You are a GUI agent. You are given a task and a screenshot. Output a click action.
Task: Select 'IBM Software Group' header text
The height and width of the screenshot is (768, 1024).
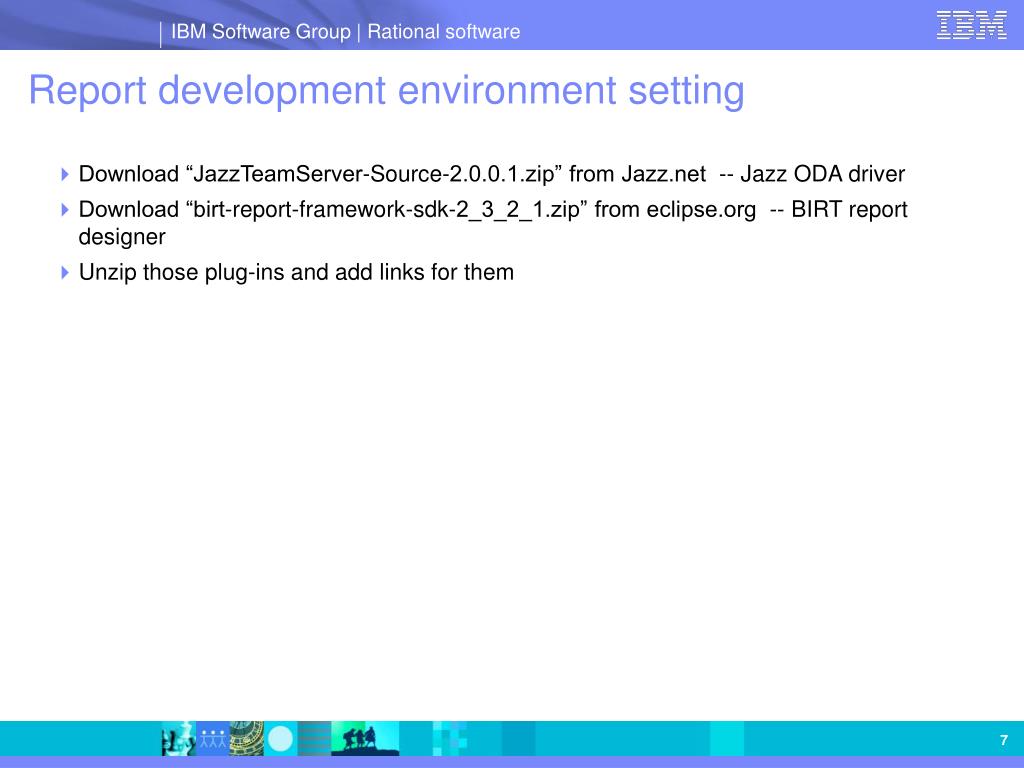point(261,31)
